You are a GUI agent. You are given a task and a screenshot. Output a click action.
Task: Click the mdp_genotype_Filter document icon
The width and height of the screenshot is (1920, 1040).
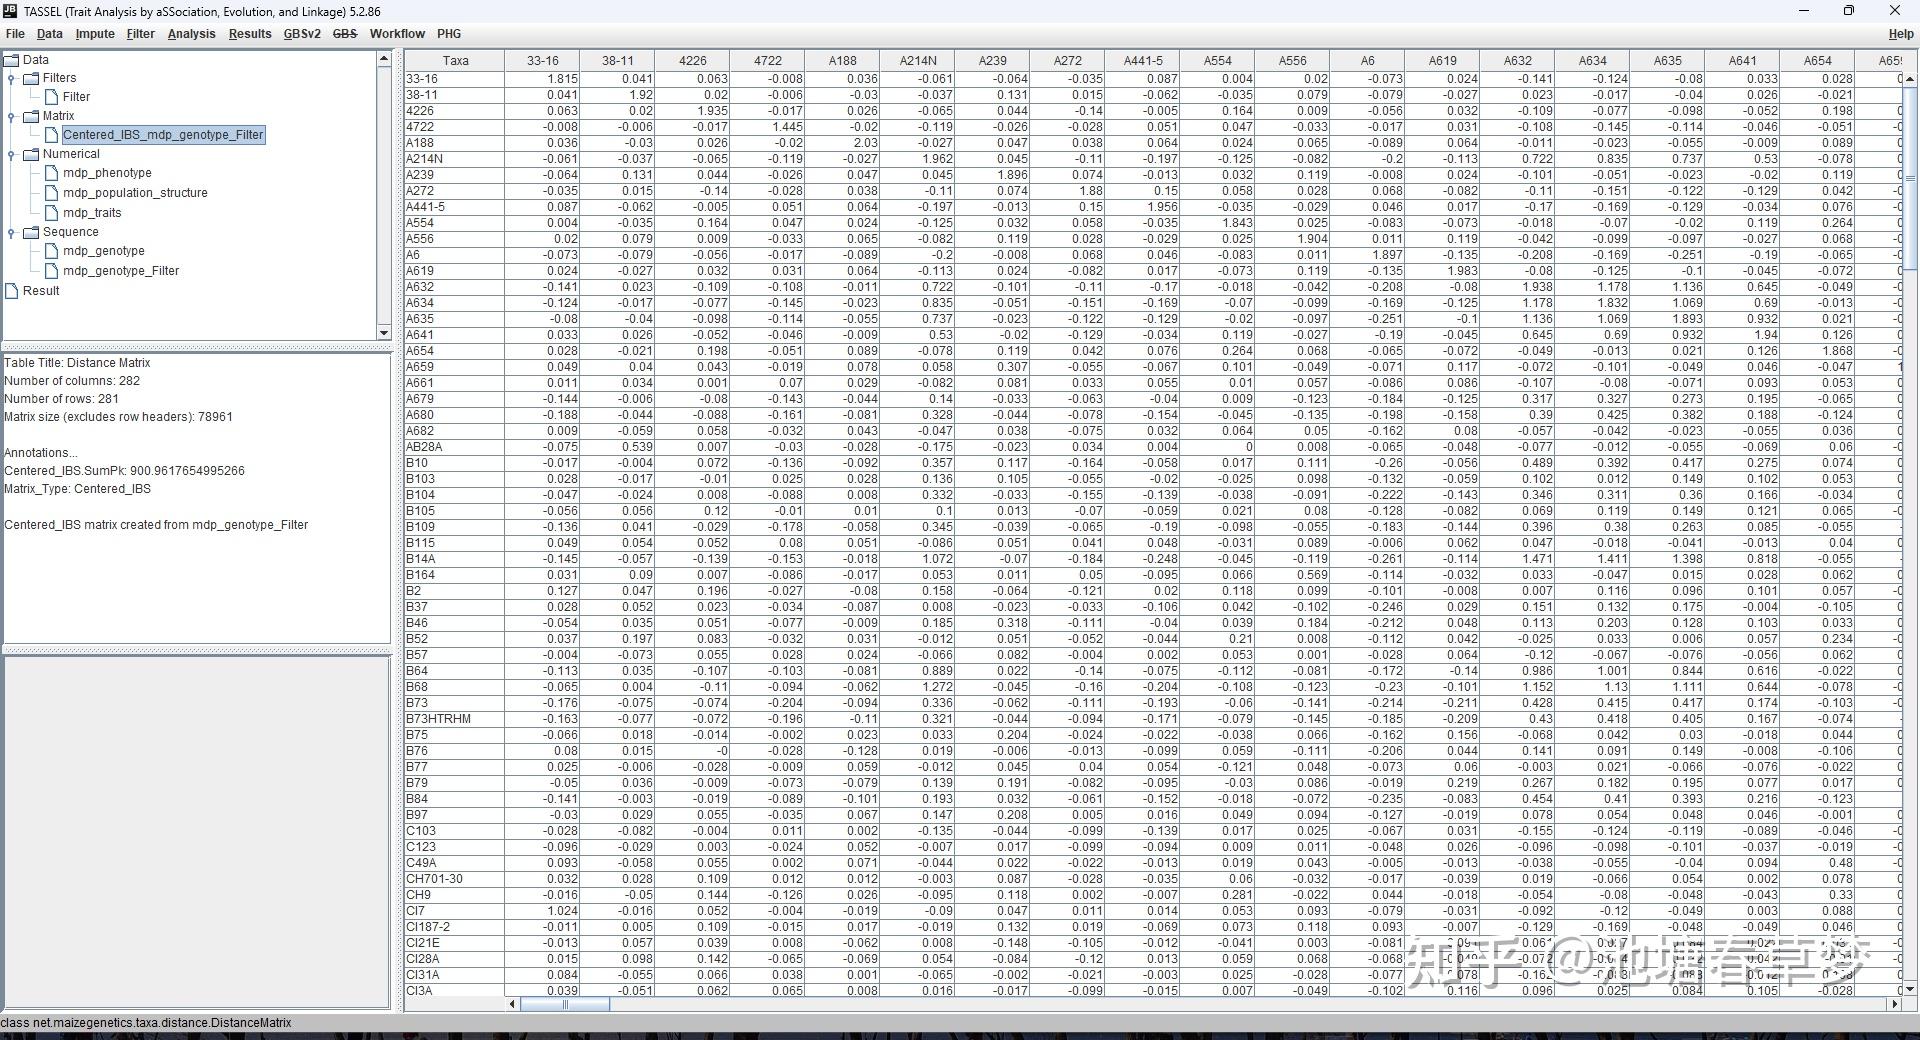51,271
